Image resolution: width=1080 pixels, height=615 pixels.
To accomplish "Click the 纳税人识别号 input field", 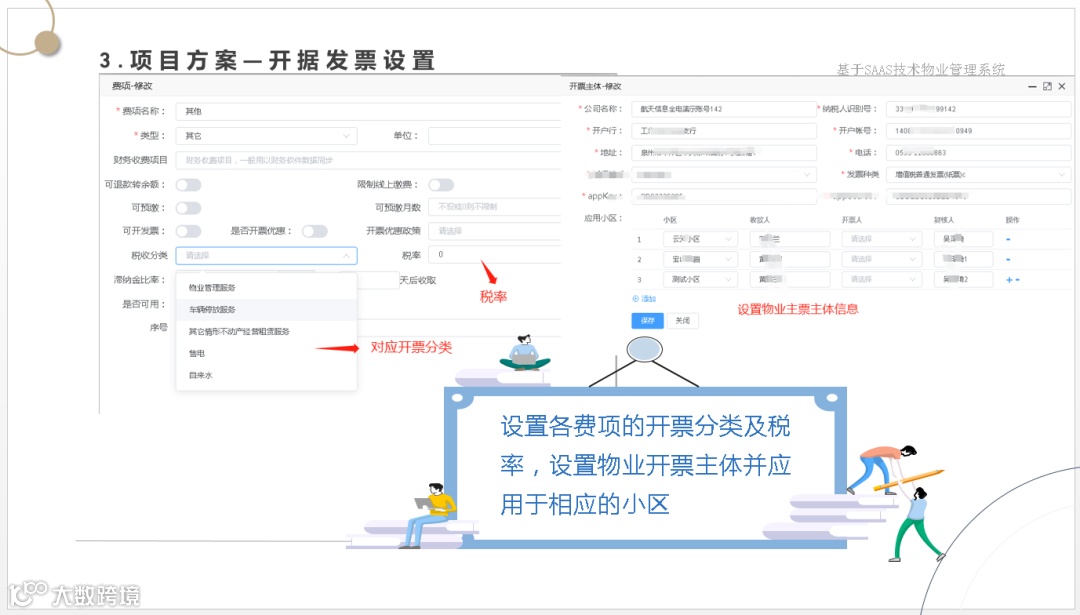I will pyautogui.click(x=978, y=109).
